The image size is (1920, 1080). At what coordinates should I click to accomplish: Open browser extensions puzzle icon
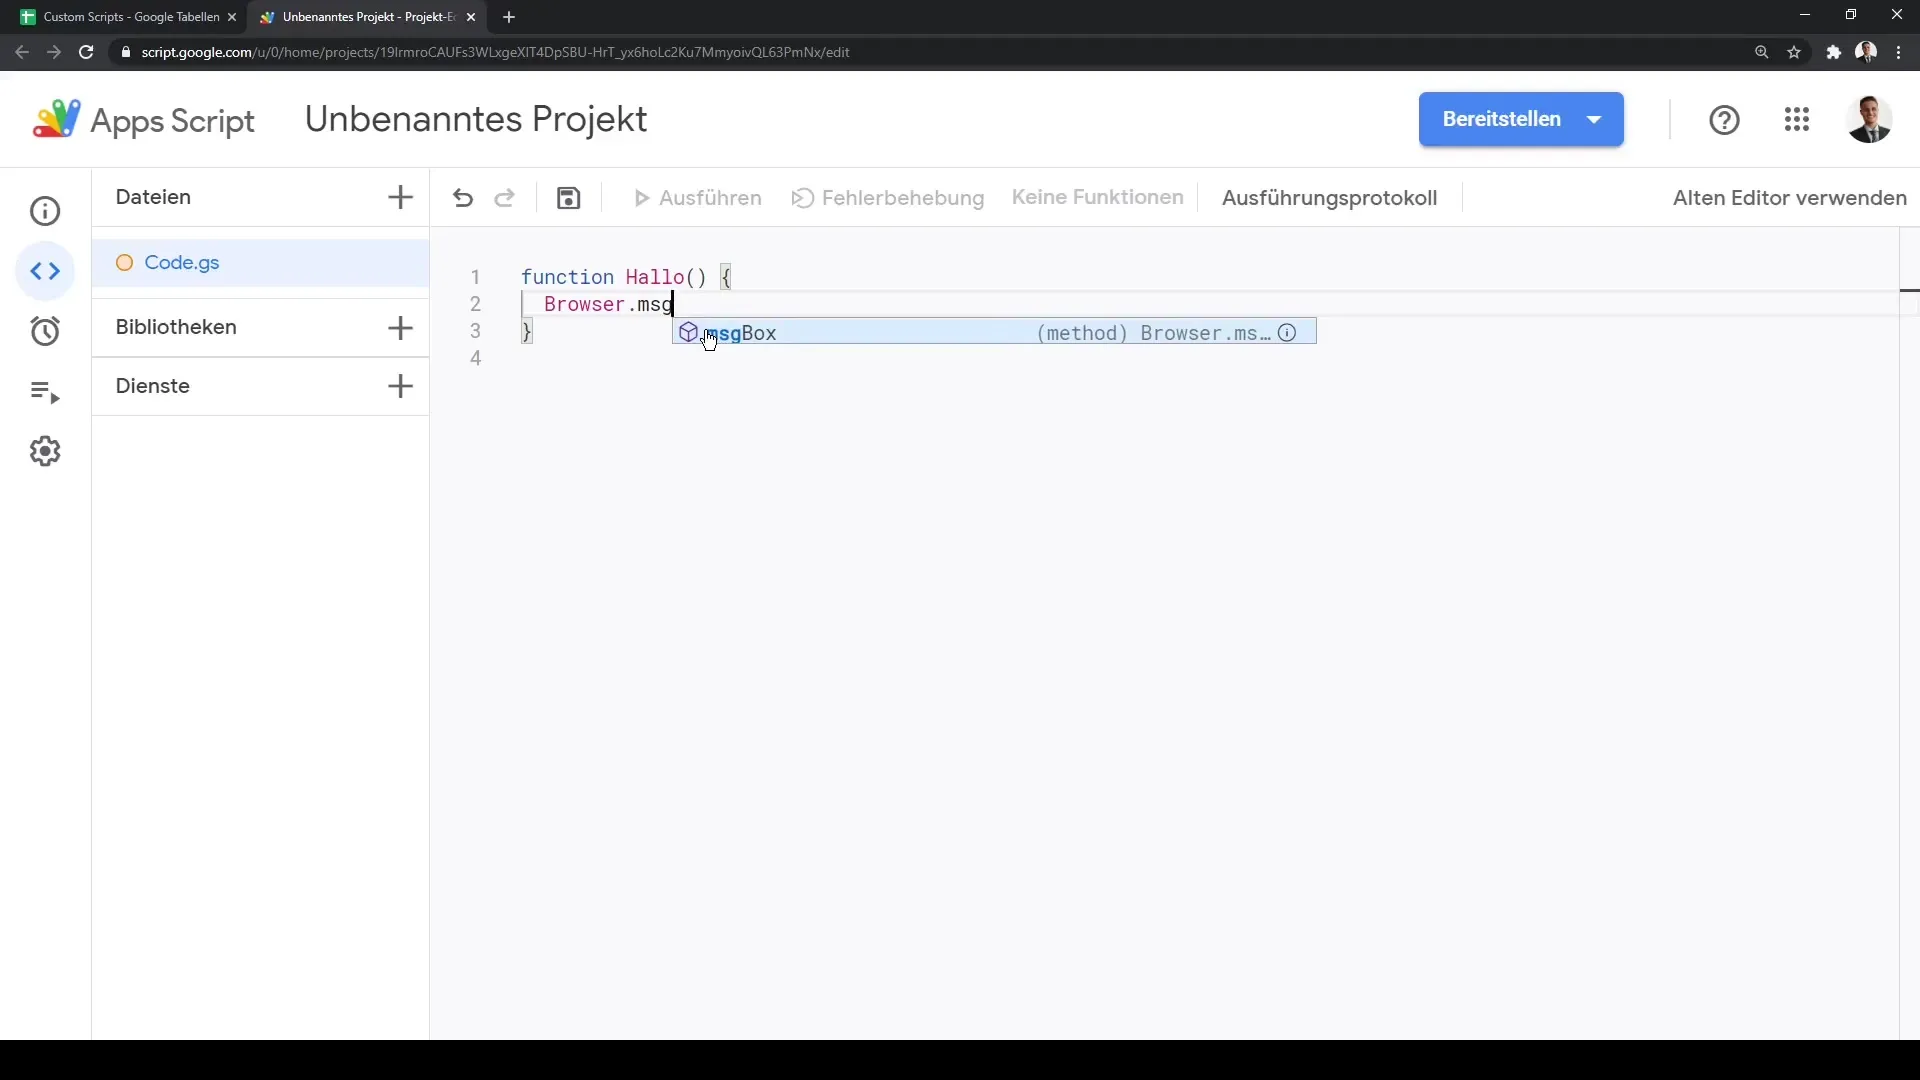click(1833, 52)
